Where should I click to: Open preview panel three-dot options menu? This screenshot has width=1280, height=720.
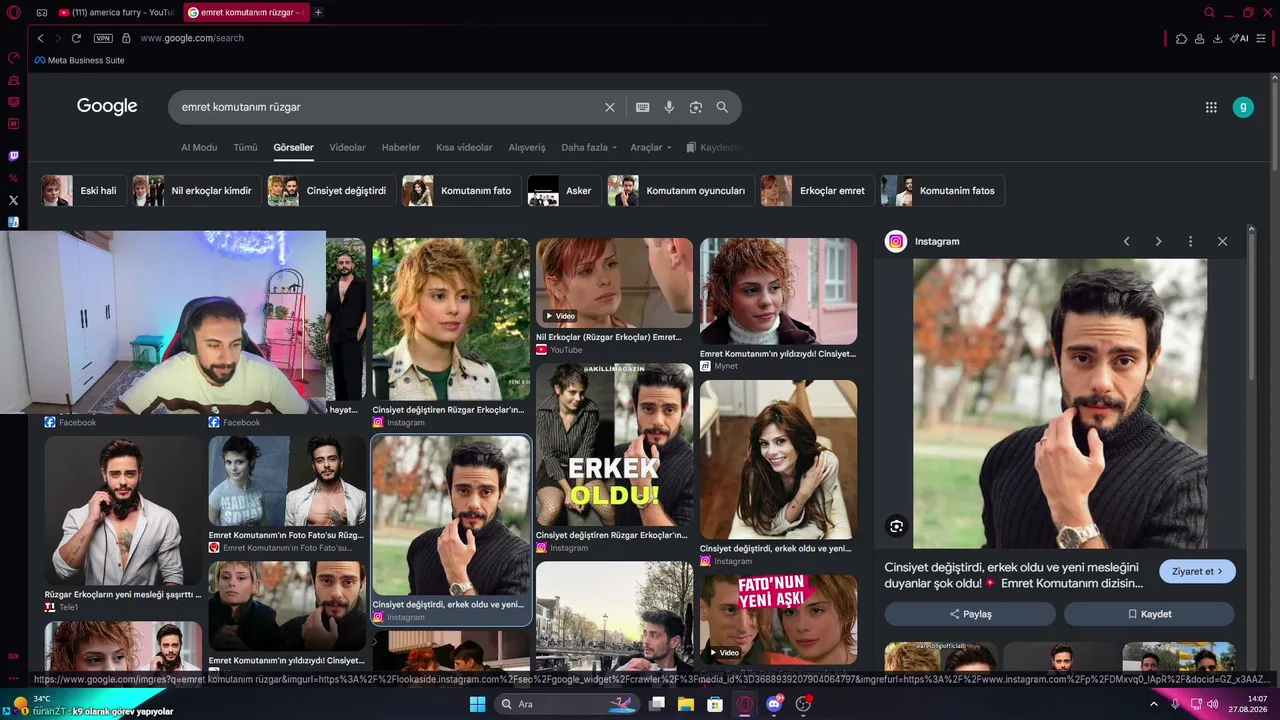pos(1190,241)
